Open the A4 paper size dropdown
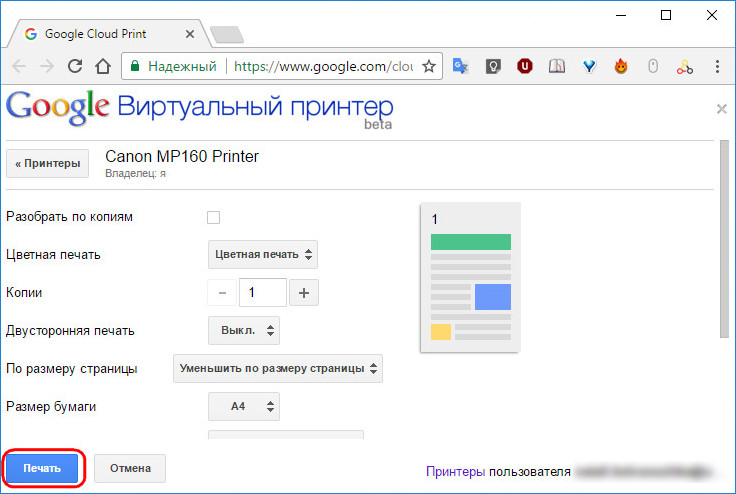 244,407
